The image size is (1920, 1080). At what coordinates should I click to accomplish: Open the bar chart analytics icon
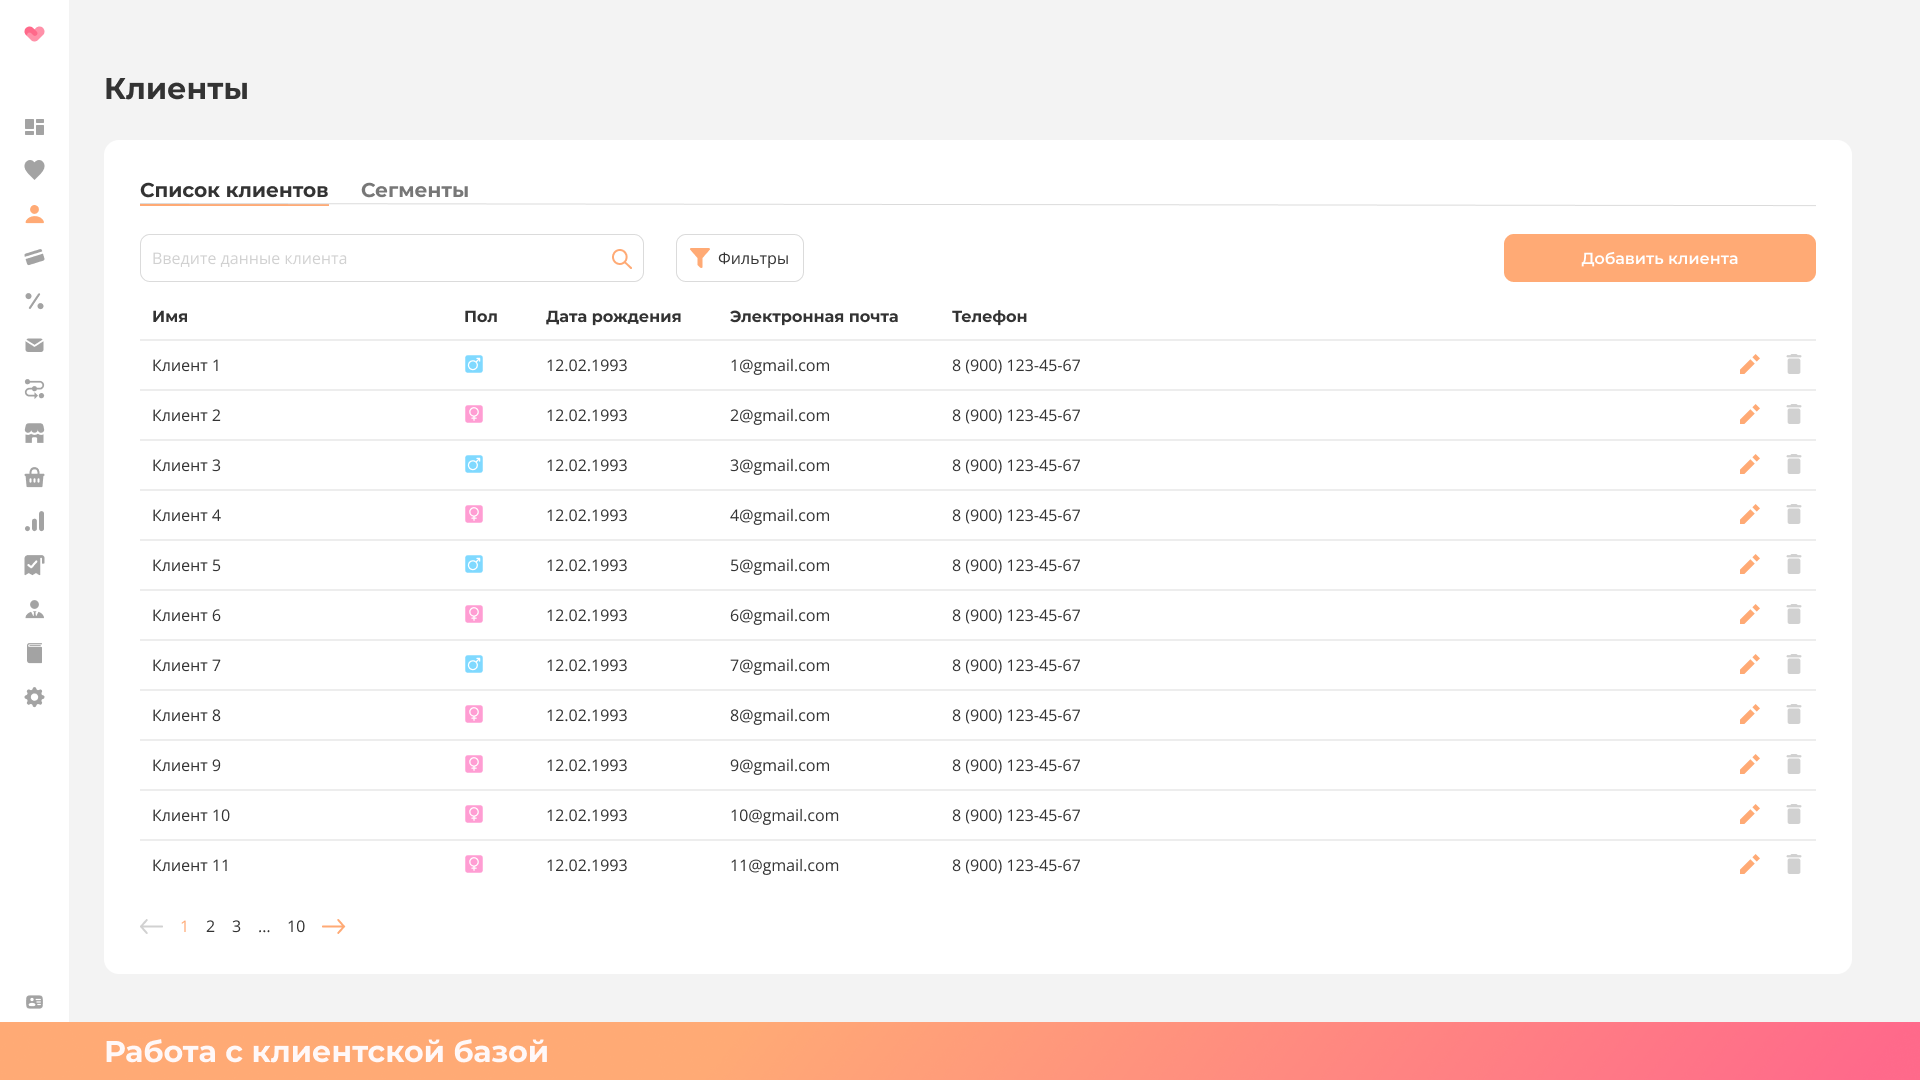(x=34, y=521)
